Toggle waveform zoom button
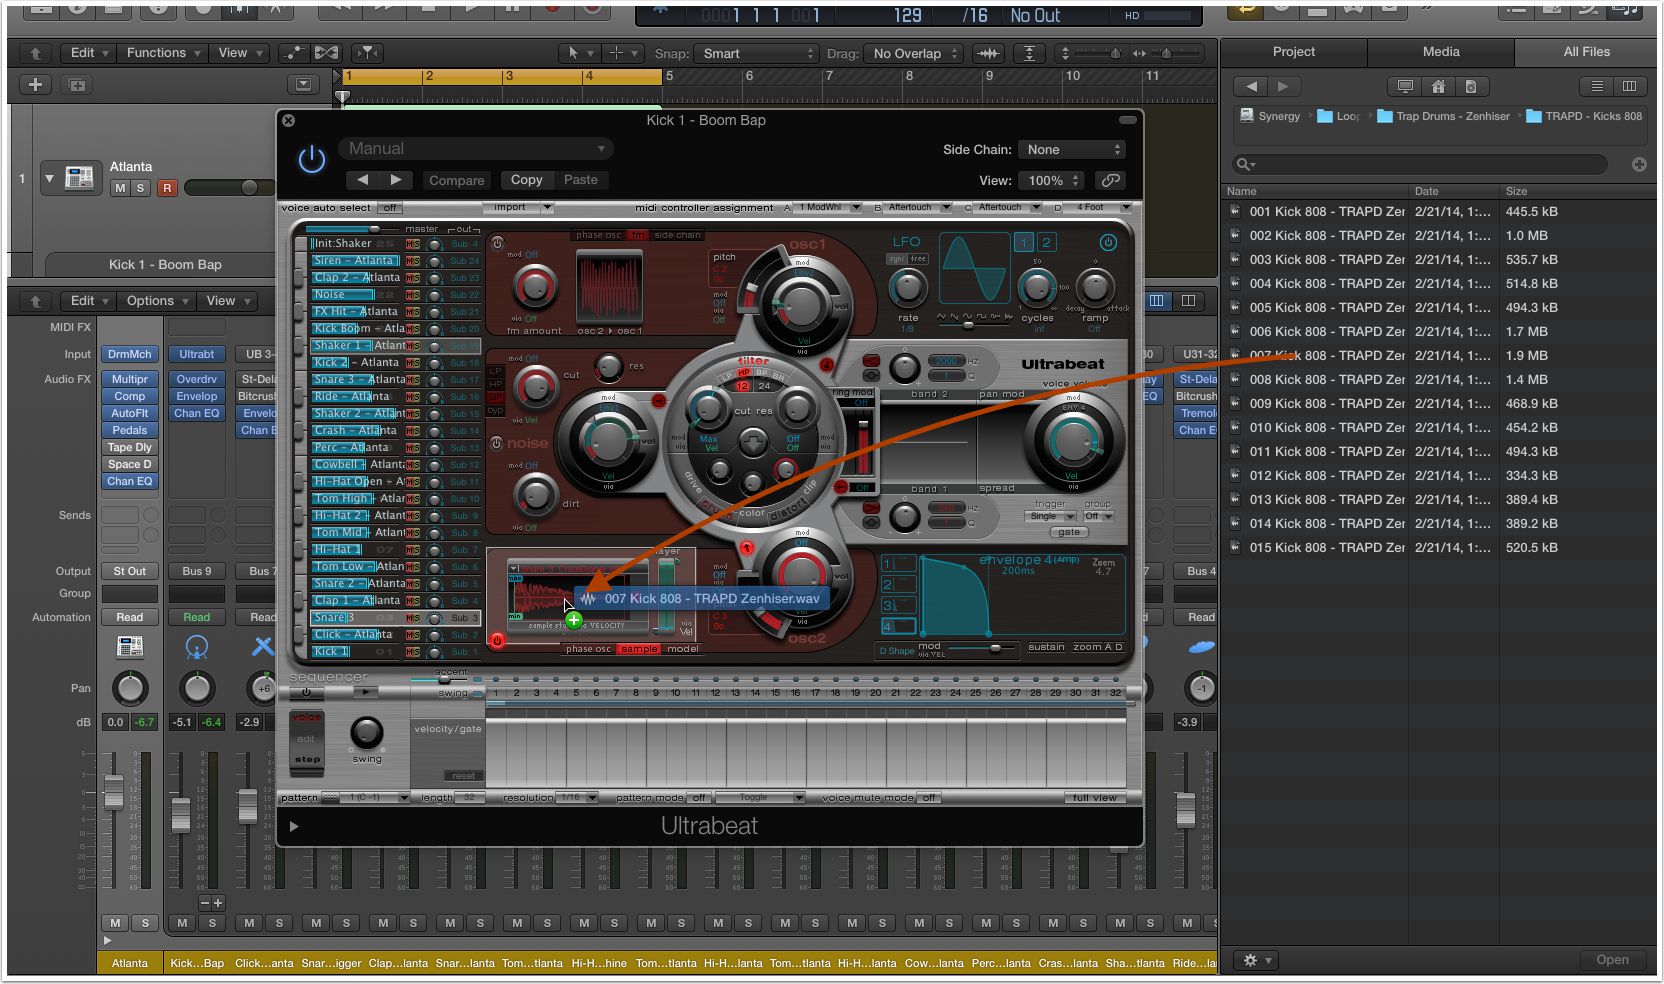This screenshot has width=1664, height=984. (x=988, y=53)
